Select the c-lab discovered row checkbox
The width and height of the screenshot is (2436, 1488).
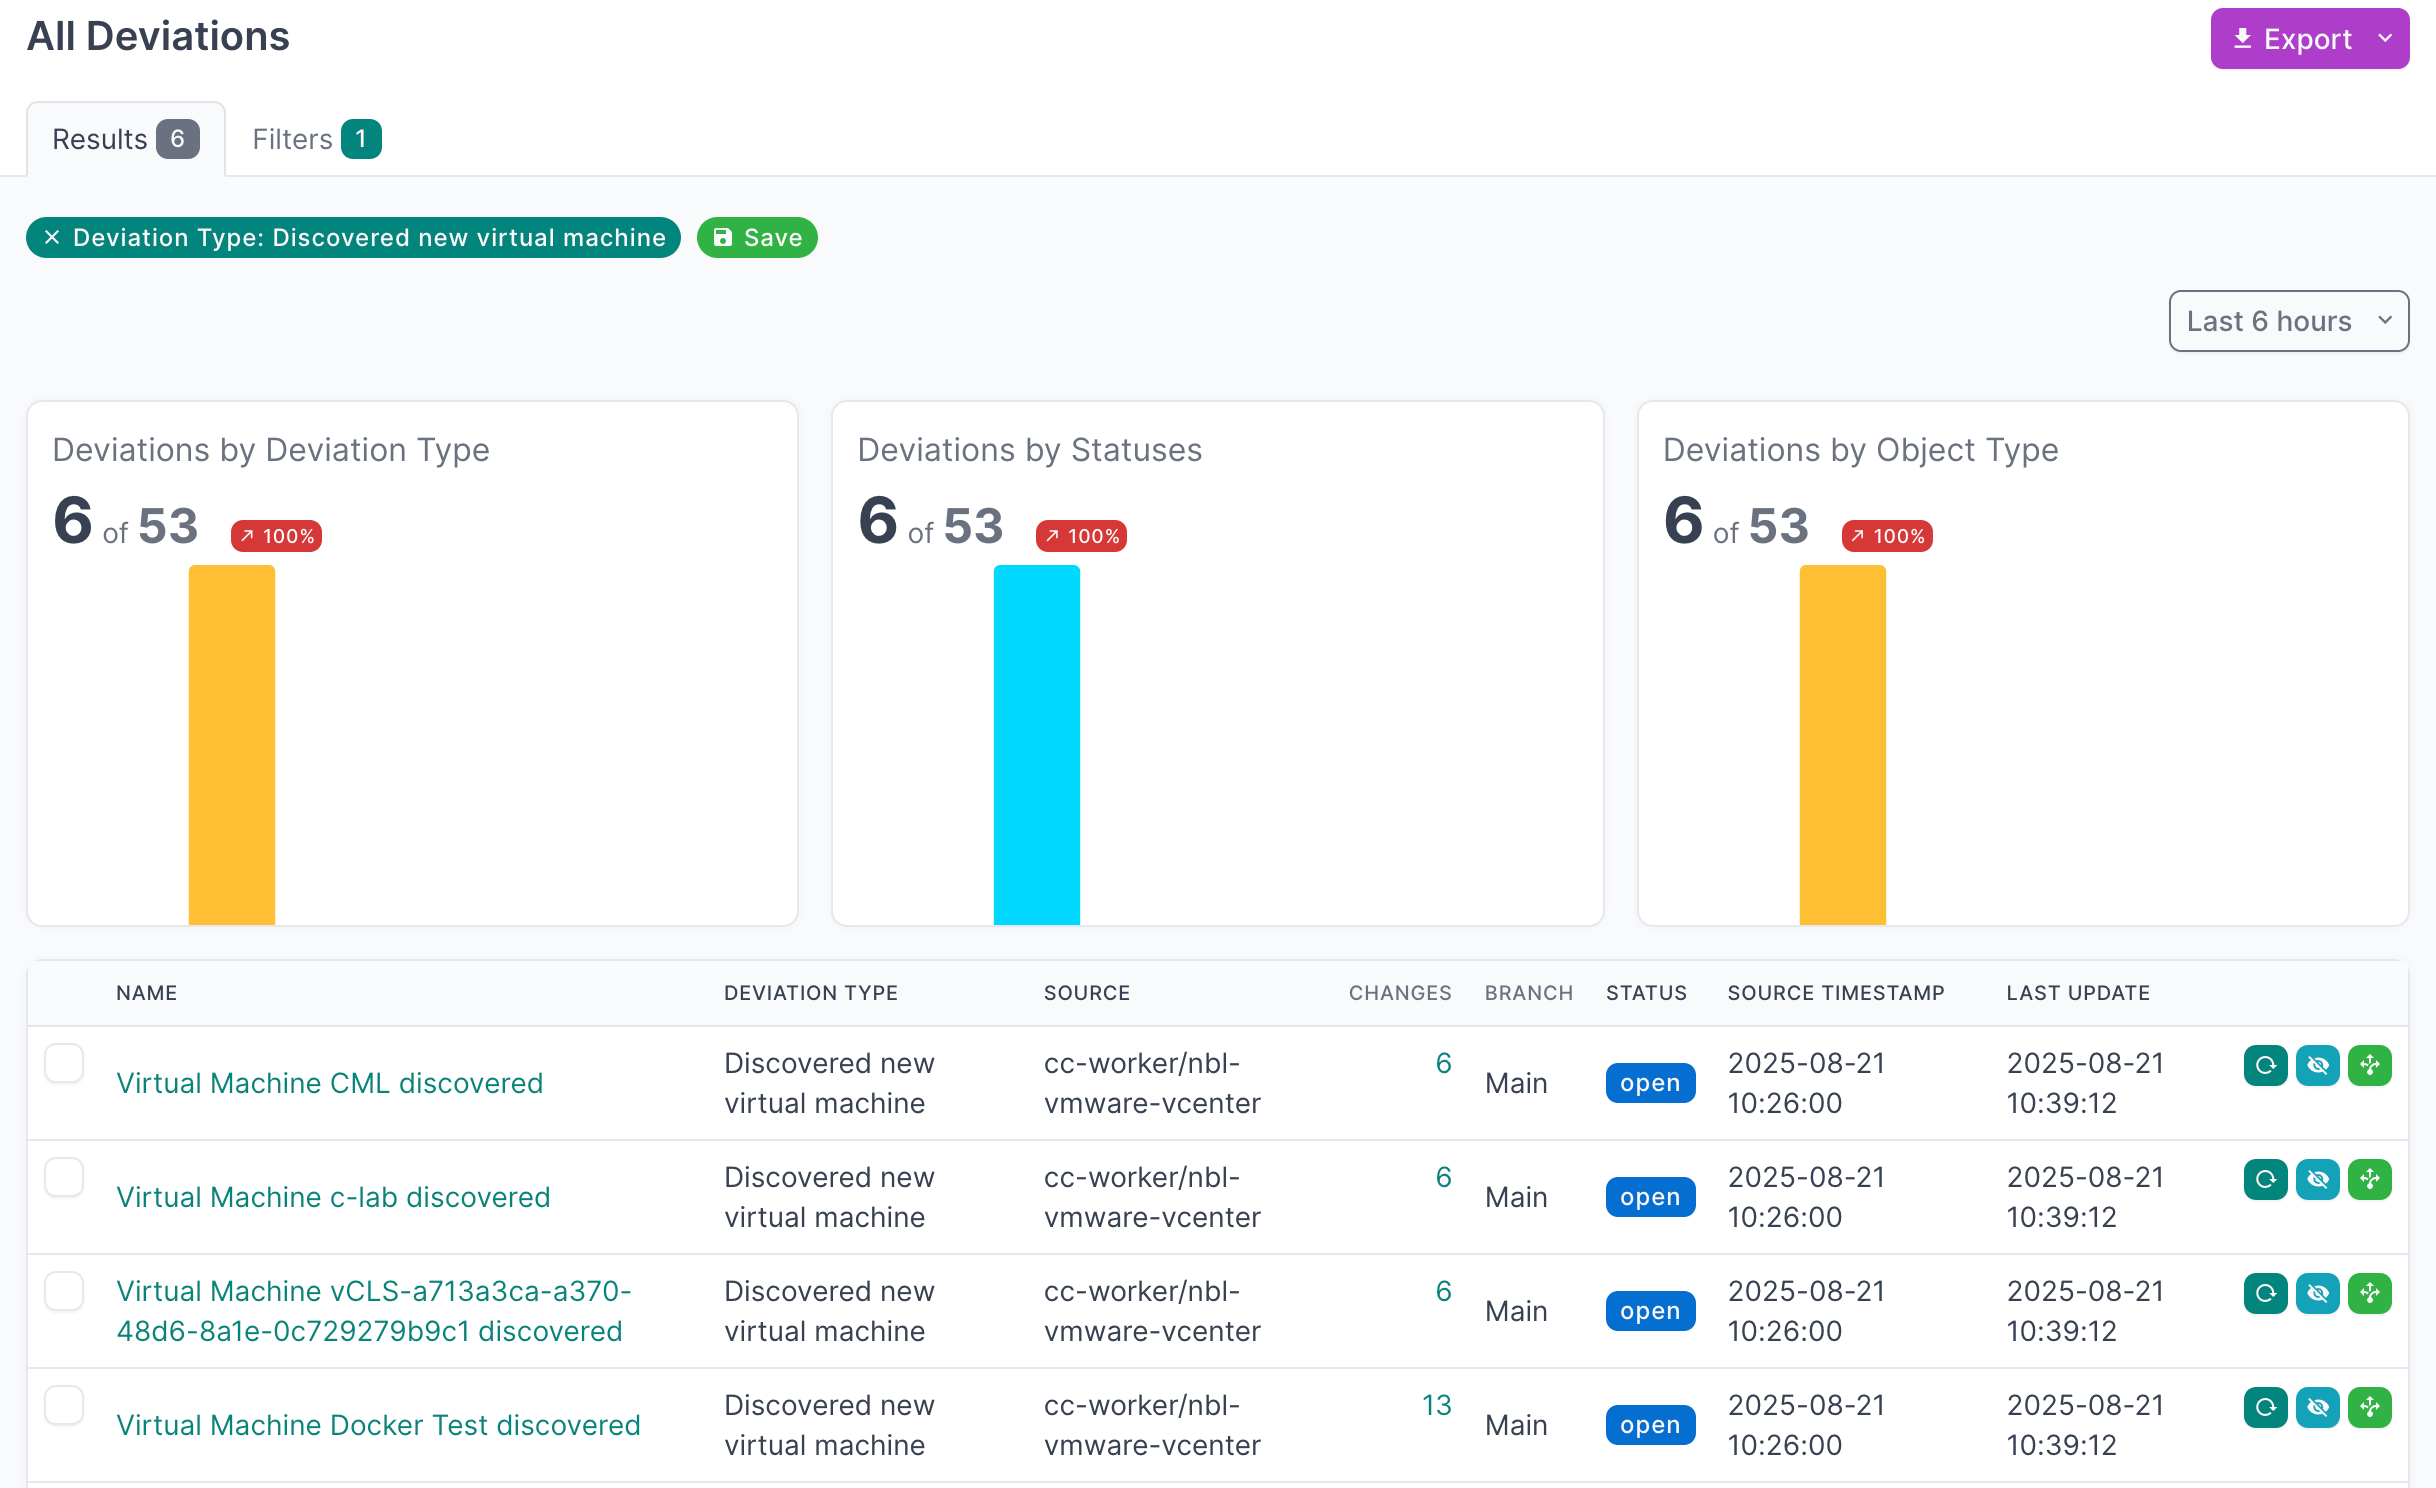[x=64, y=1177]
